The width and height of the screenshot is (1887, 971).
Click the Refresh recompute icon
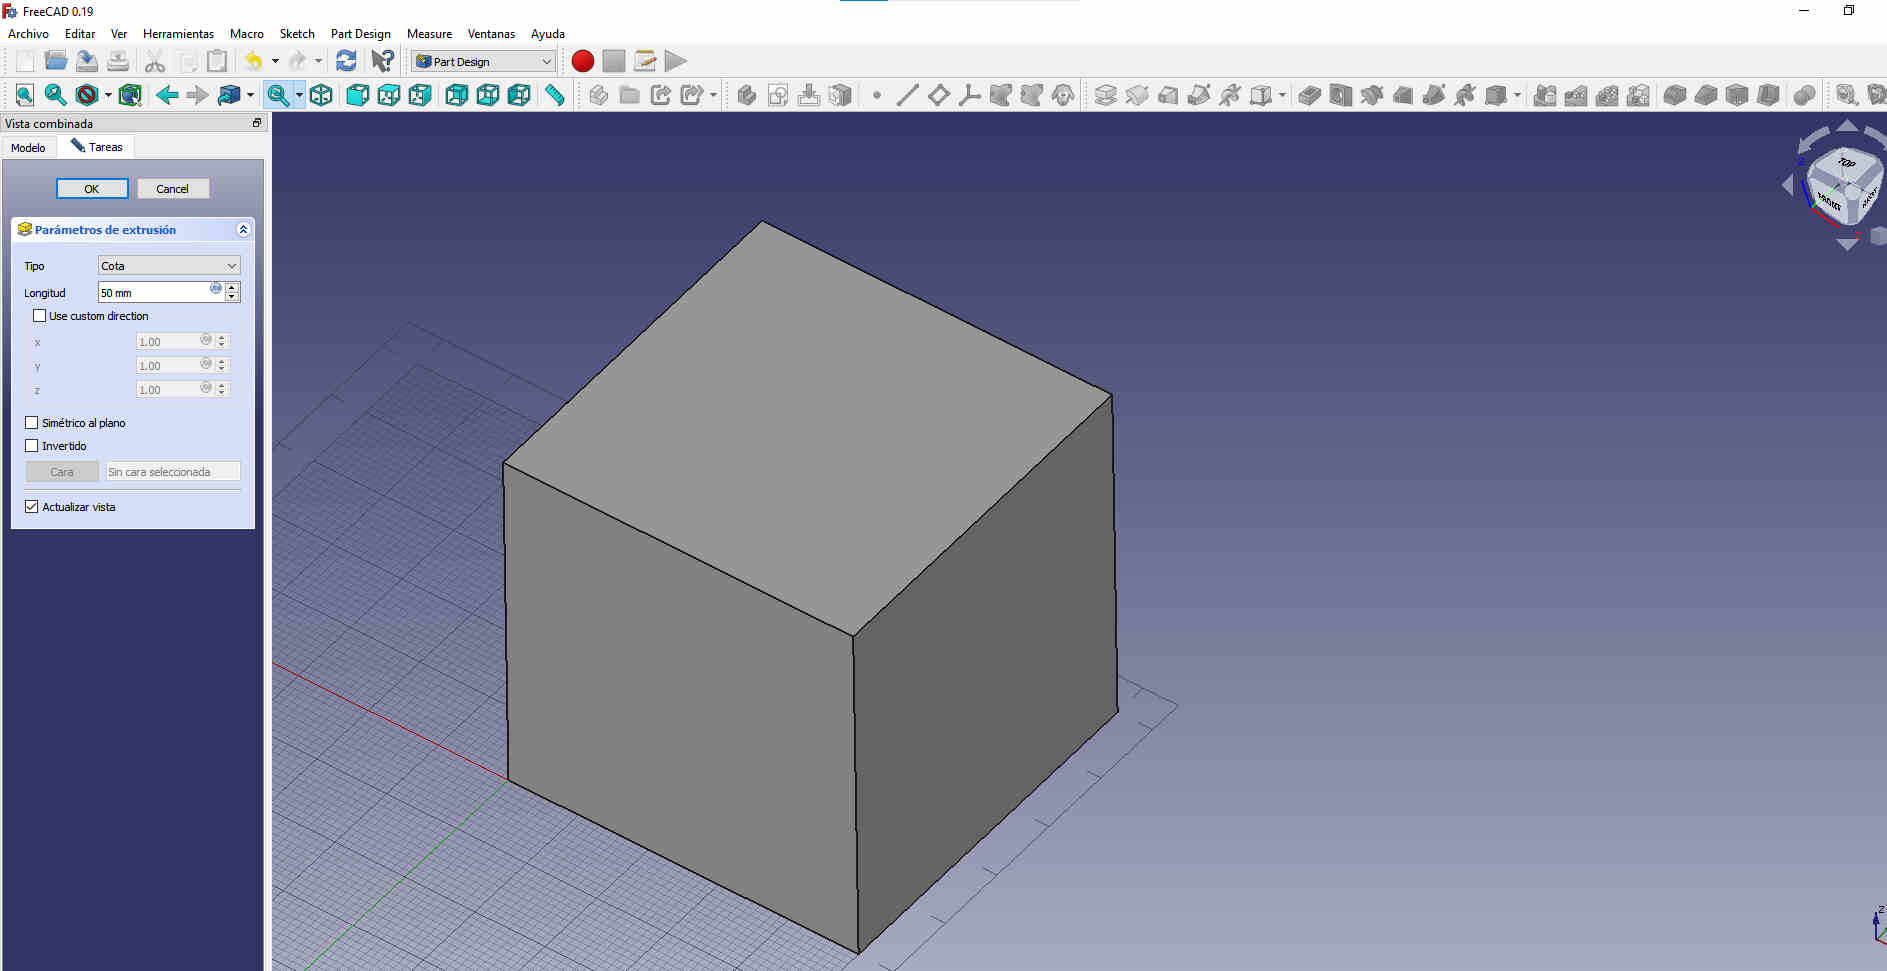346,61
